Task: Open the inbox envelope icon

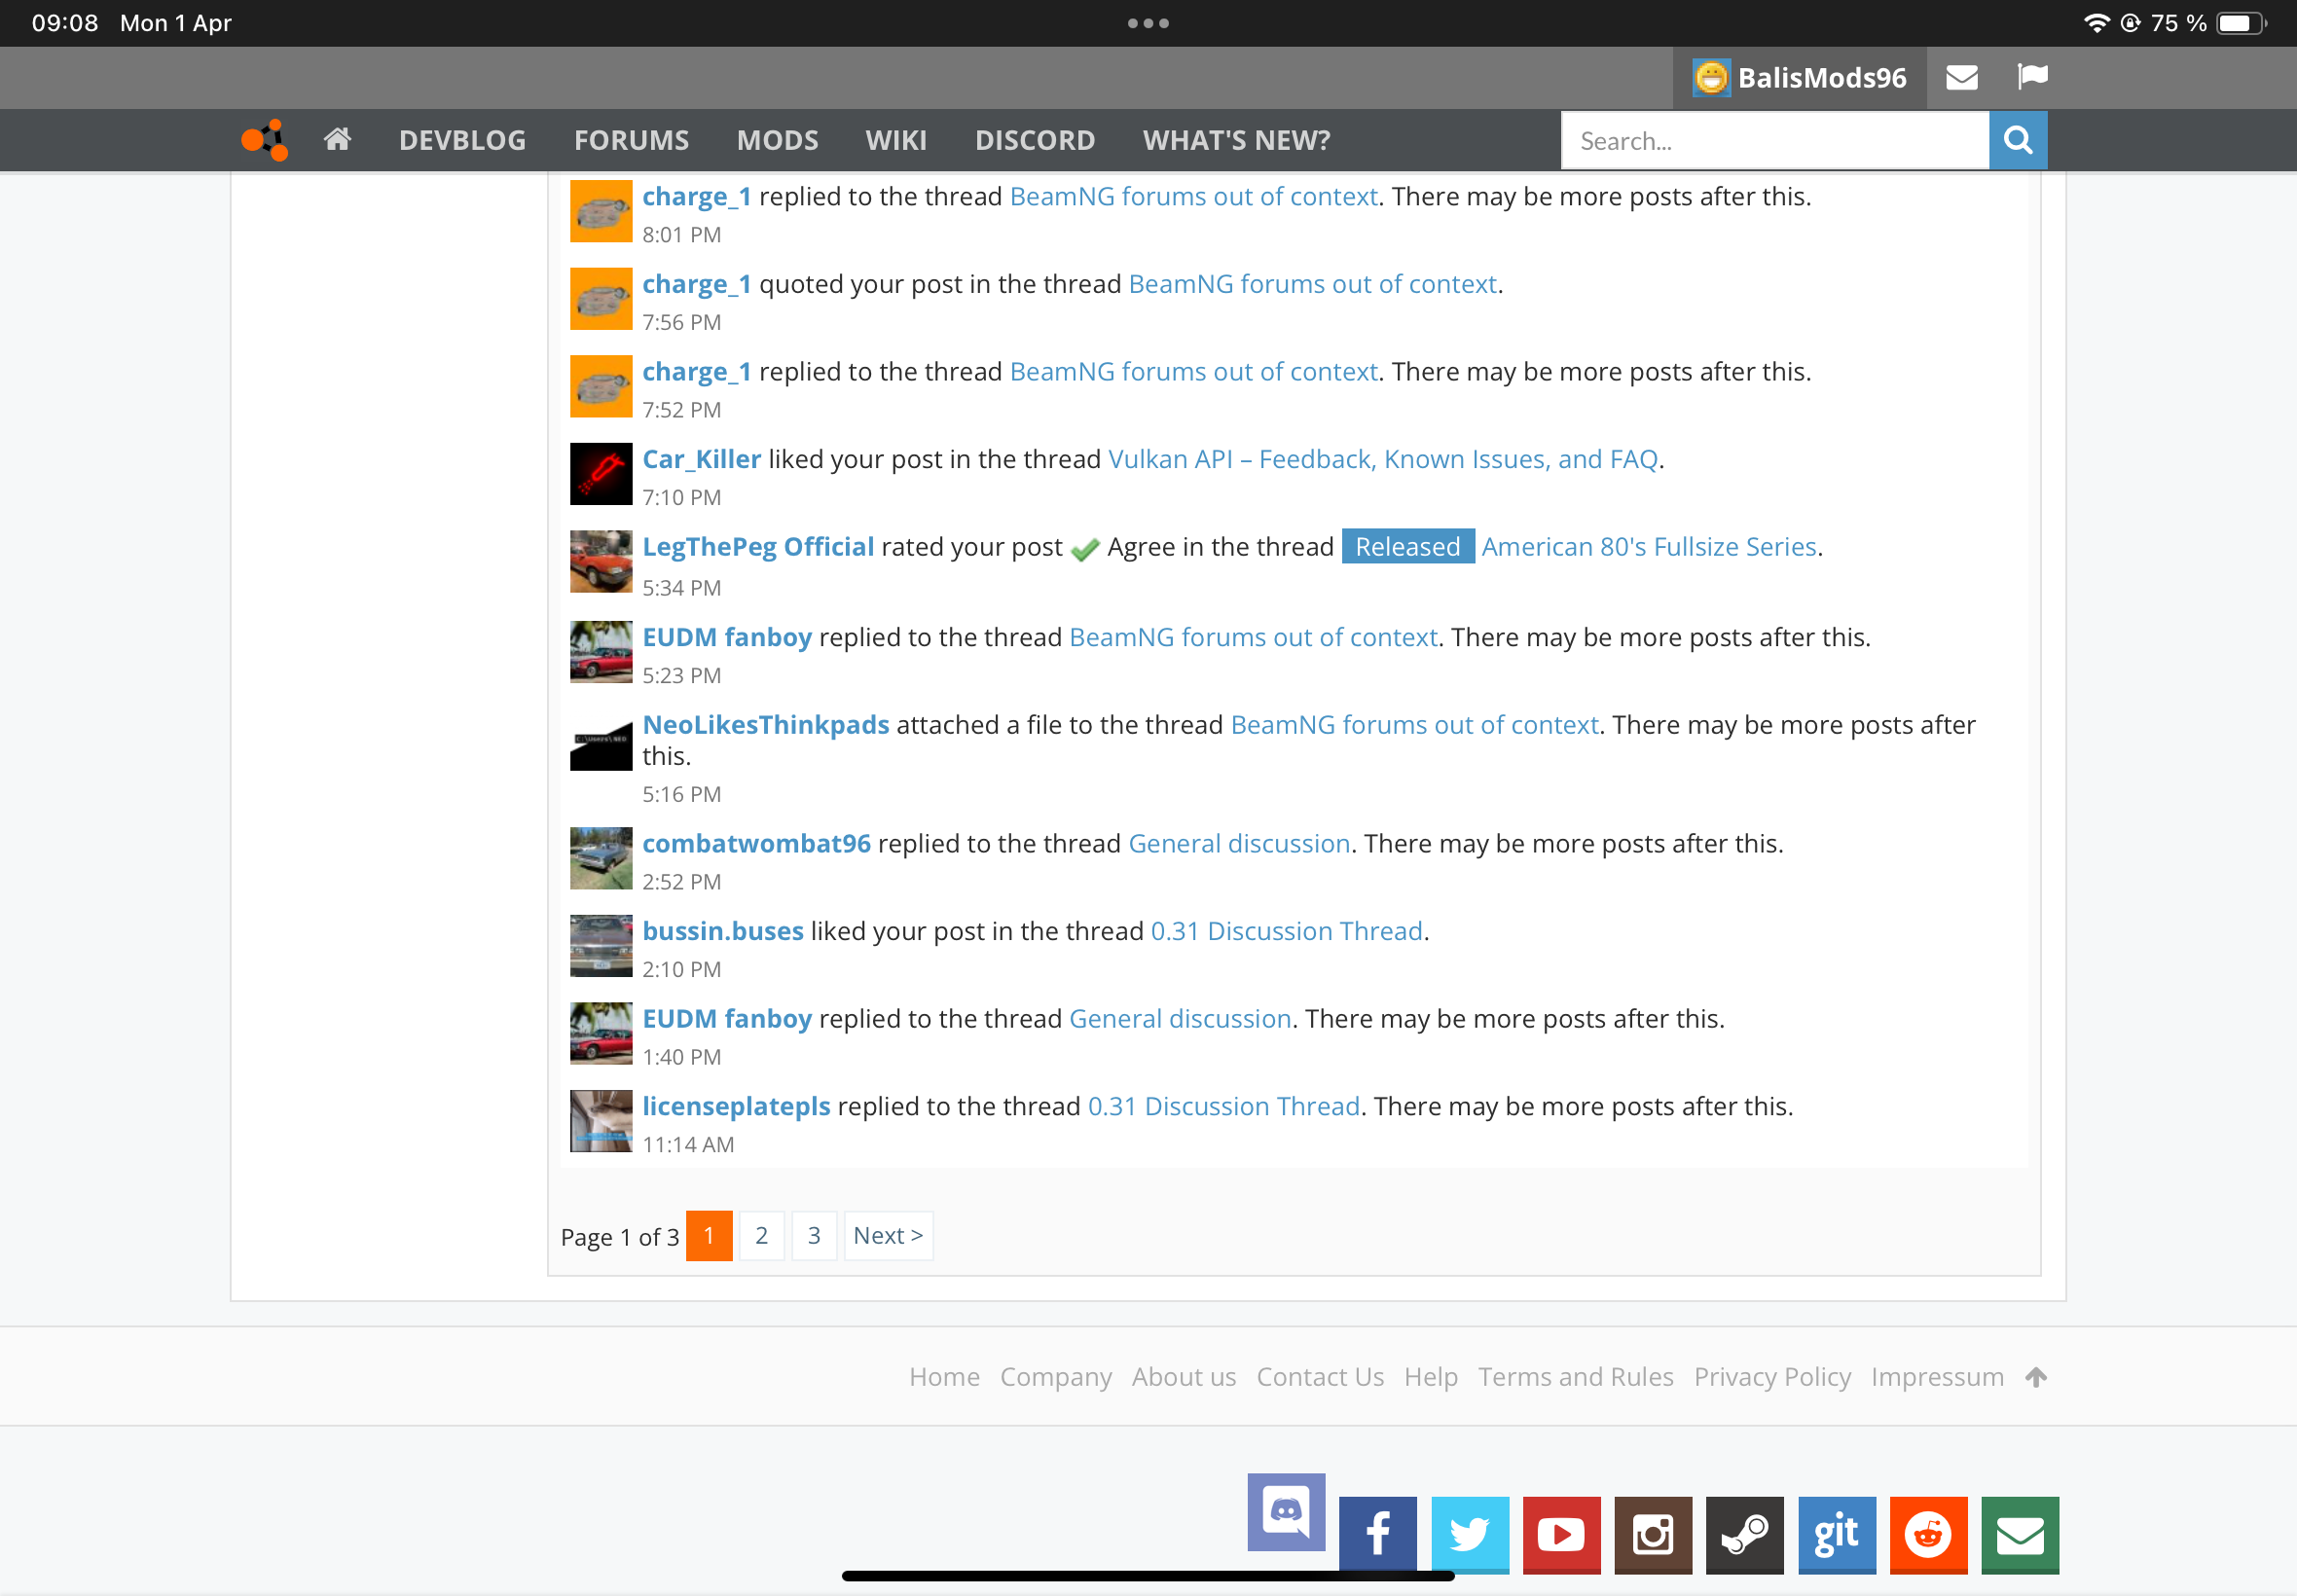Action: [x=1961, y=77]
